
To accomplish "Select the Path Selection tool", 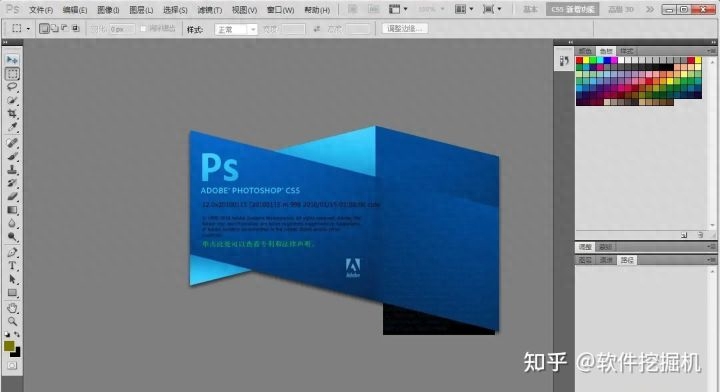I will 12,279.
